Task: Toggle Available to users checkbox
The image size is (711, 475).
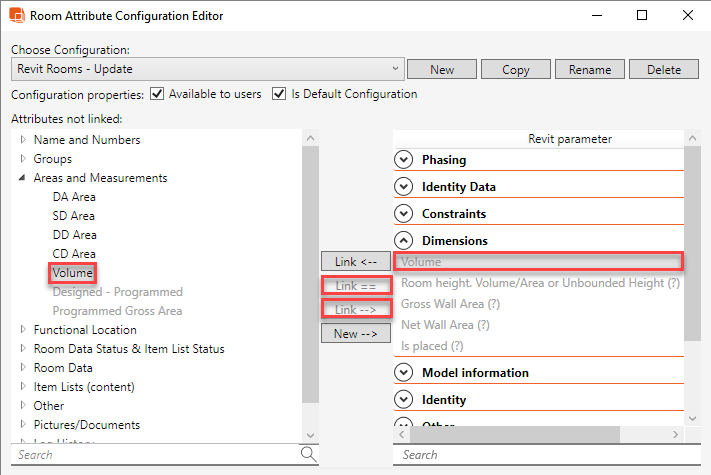Action: click(157, 94)
